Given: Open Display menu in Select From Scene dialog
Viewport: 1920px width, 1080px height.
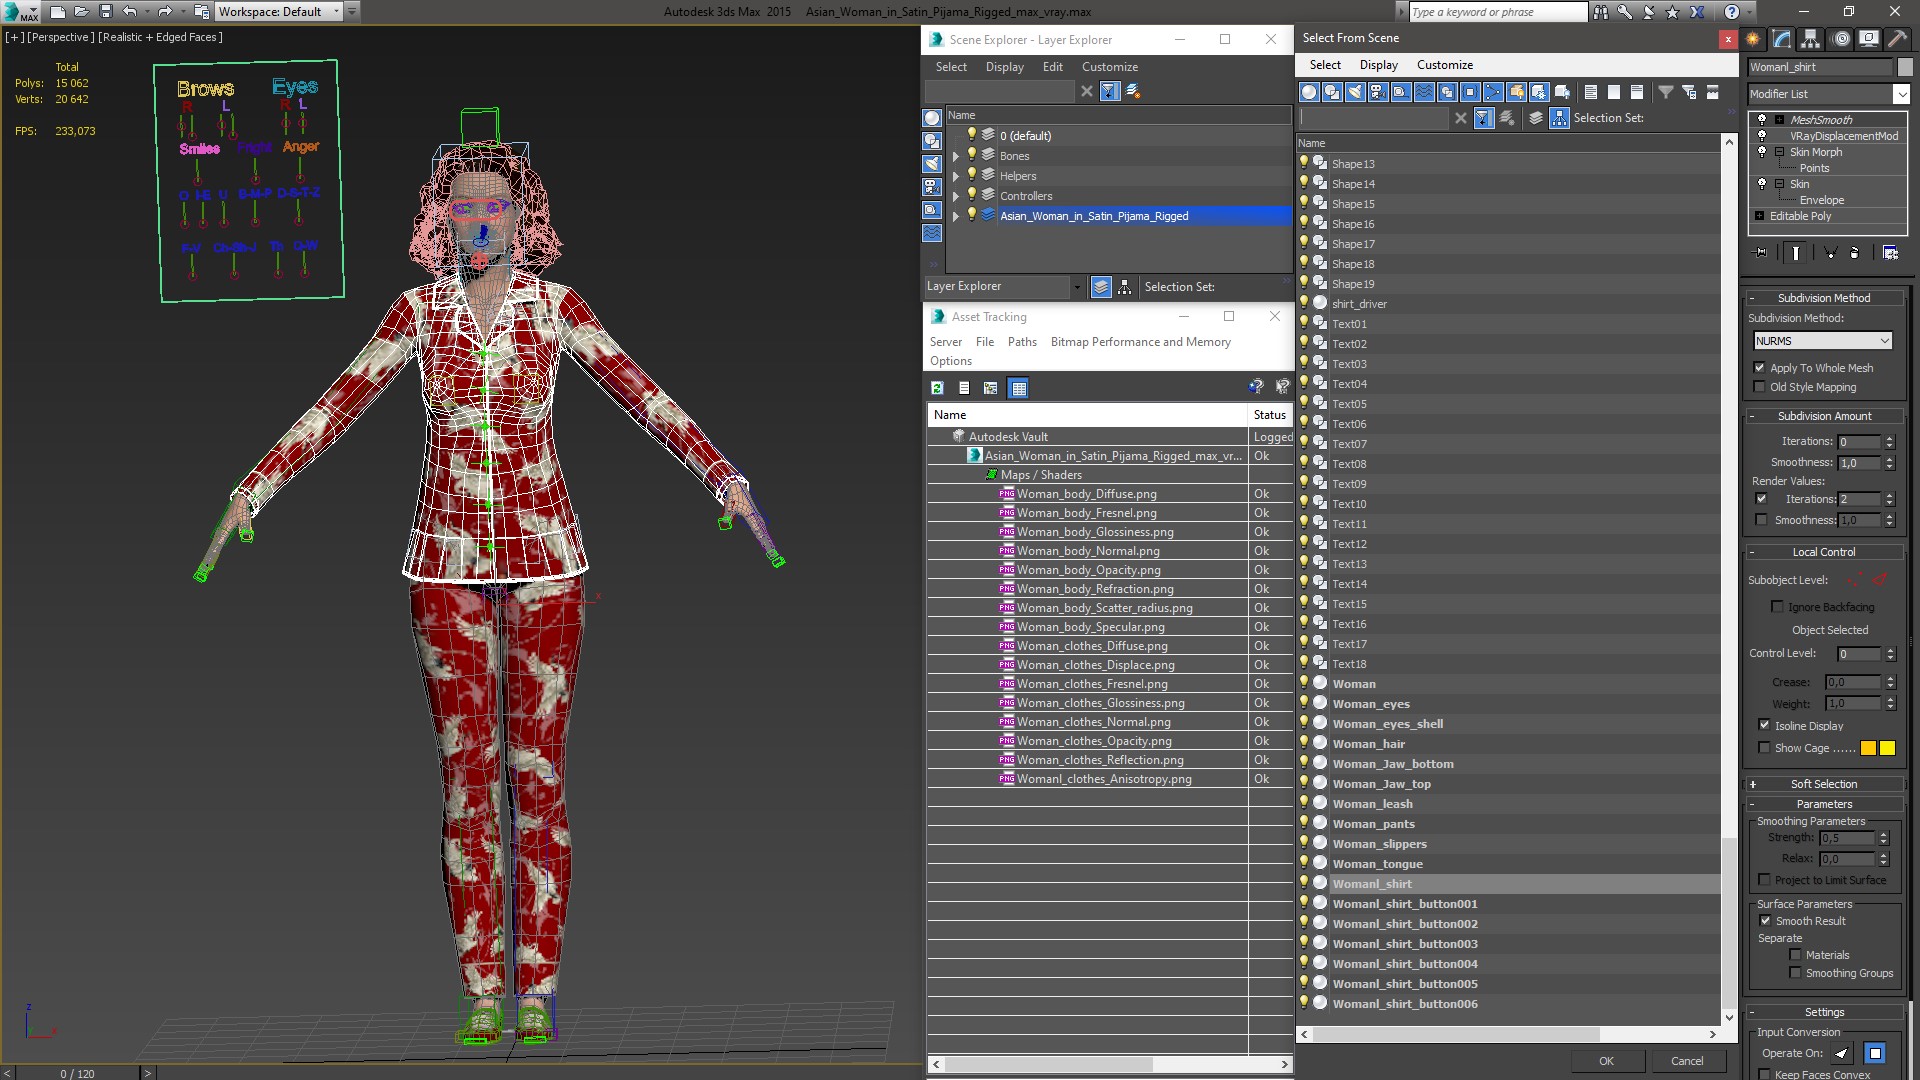Looking at the screenshot, I should tap(1378, 65).
